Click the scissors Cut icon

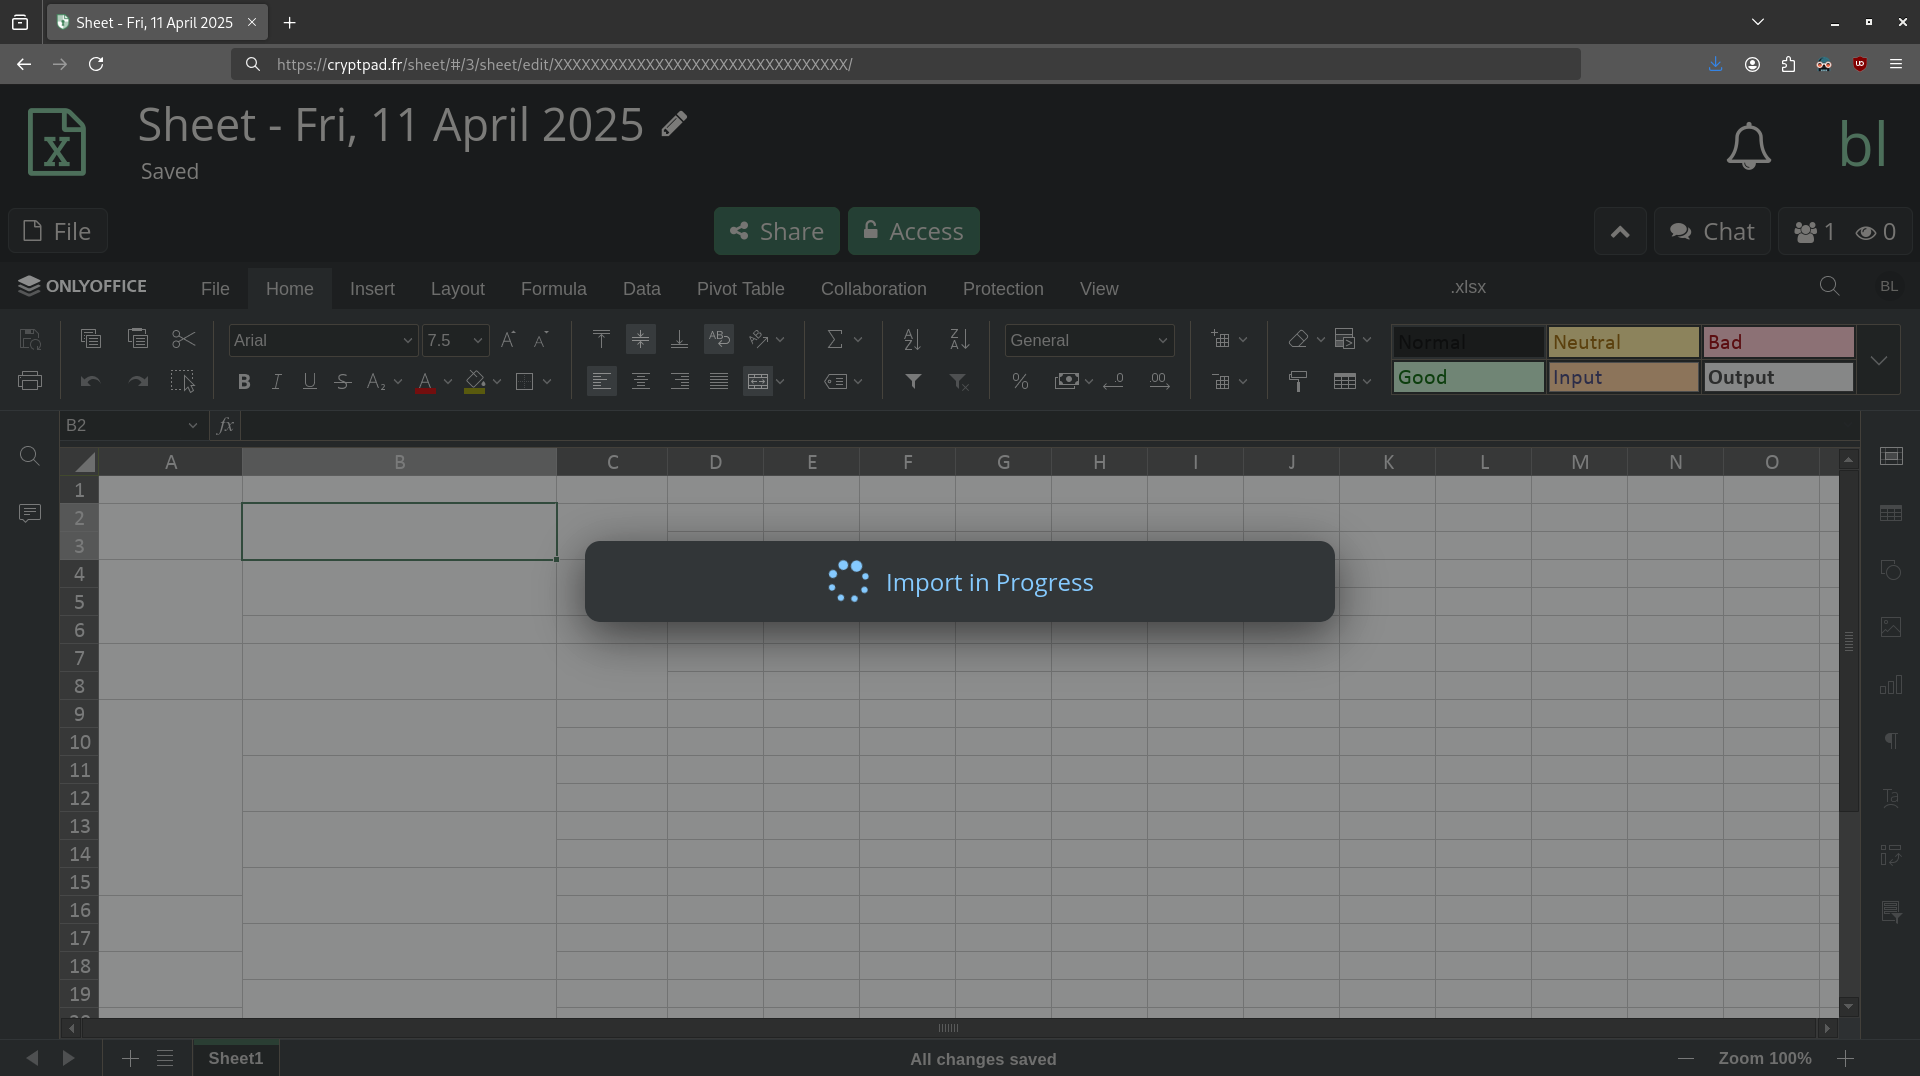point(183,339)
